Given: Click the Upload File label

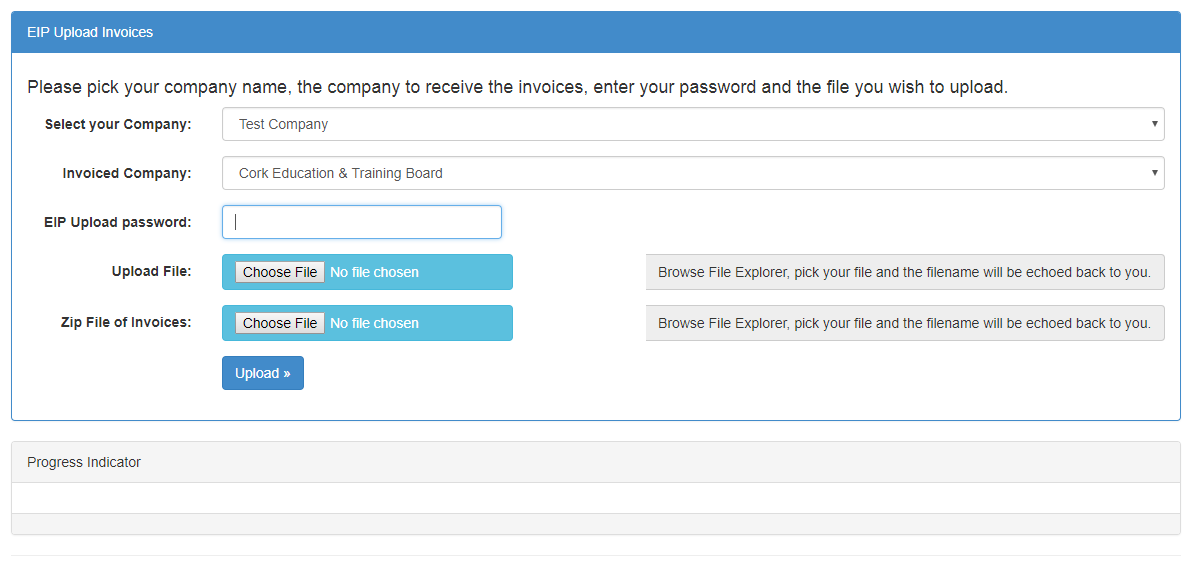Looking at the screenshot, I should 151,271.
